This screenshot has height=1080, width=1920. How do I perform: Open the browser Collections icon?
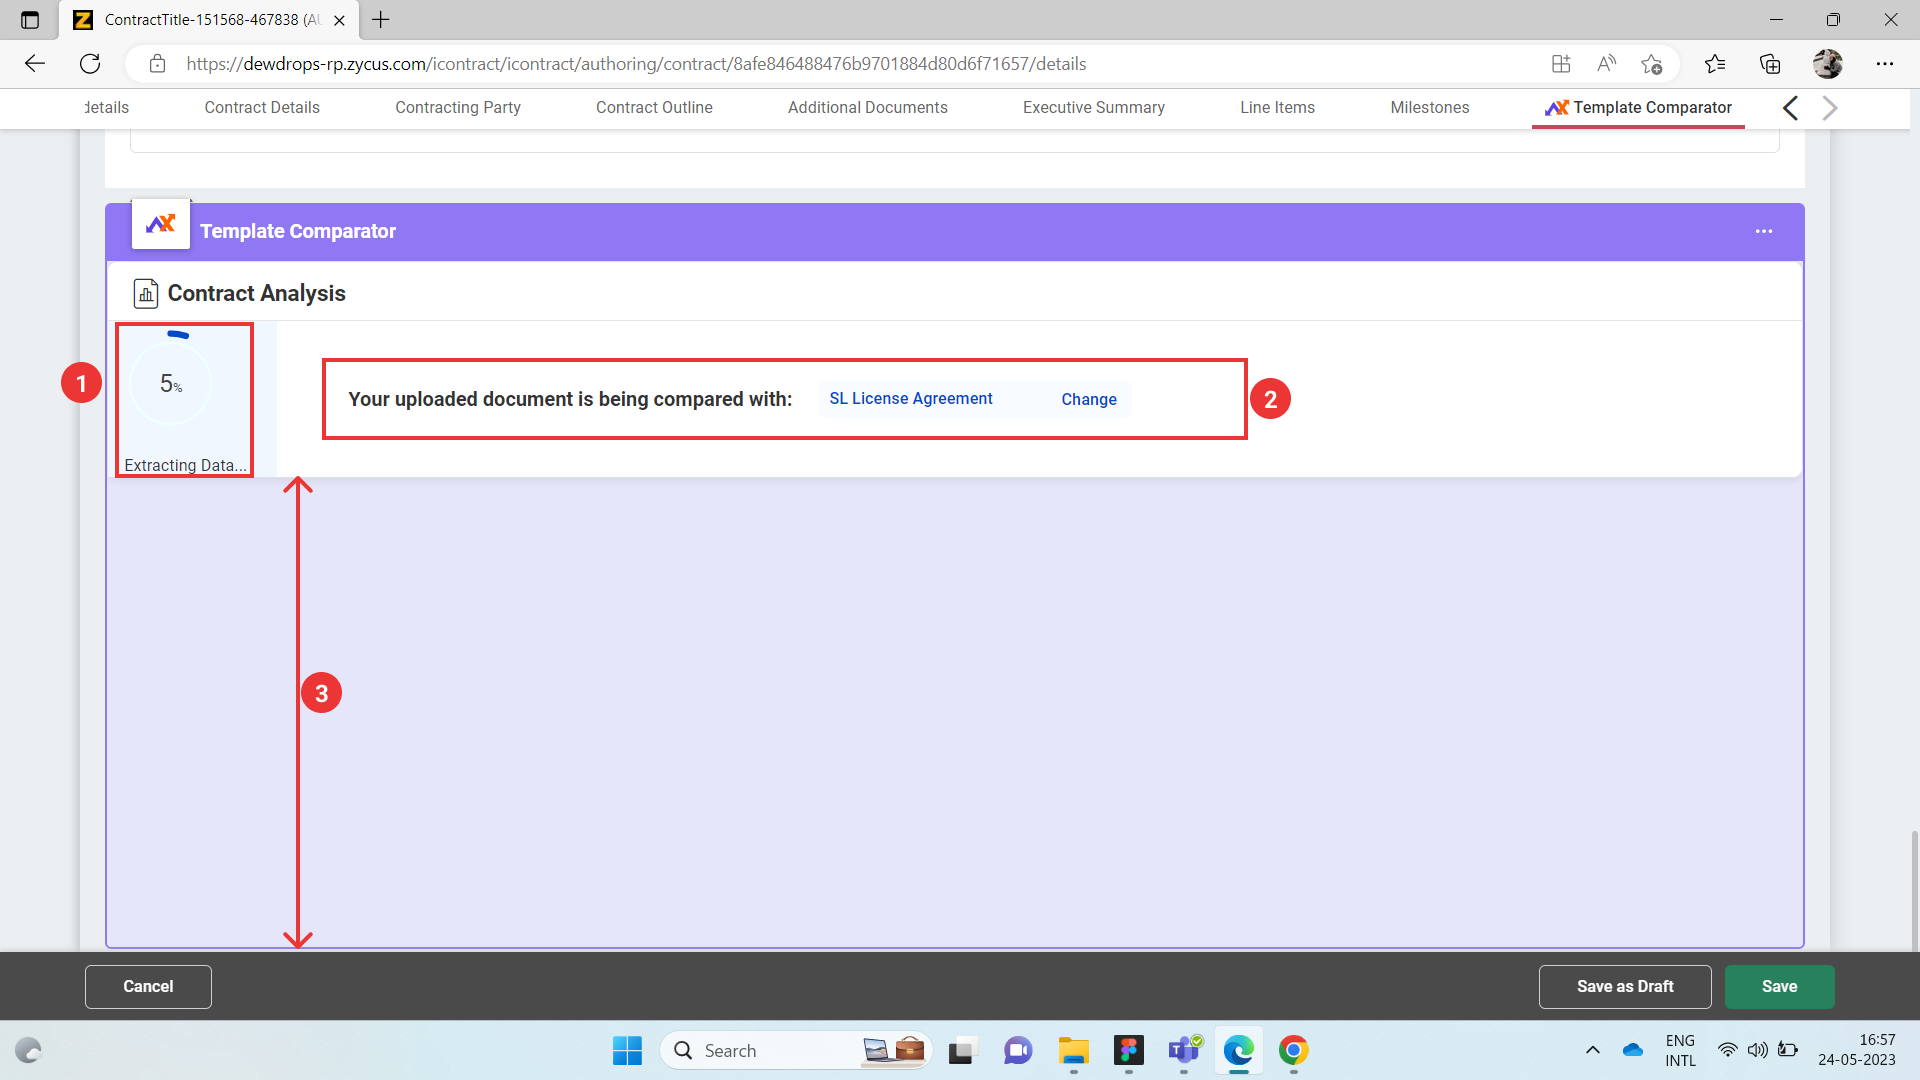point(1770,64)
